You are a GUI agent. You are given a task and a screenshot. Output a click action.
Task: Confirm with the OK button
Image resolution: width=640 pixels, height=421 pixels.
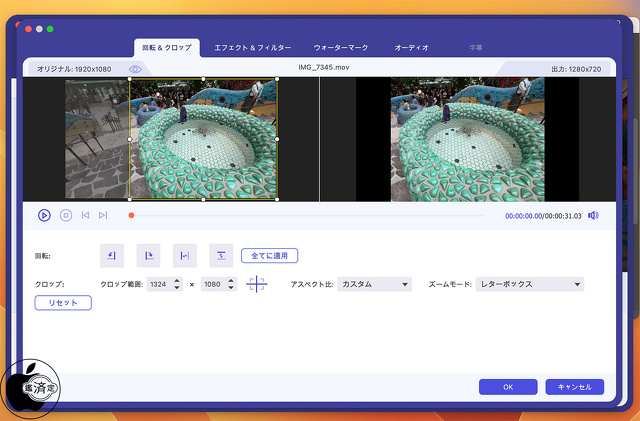click(508, 387)
